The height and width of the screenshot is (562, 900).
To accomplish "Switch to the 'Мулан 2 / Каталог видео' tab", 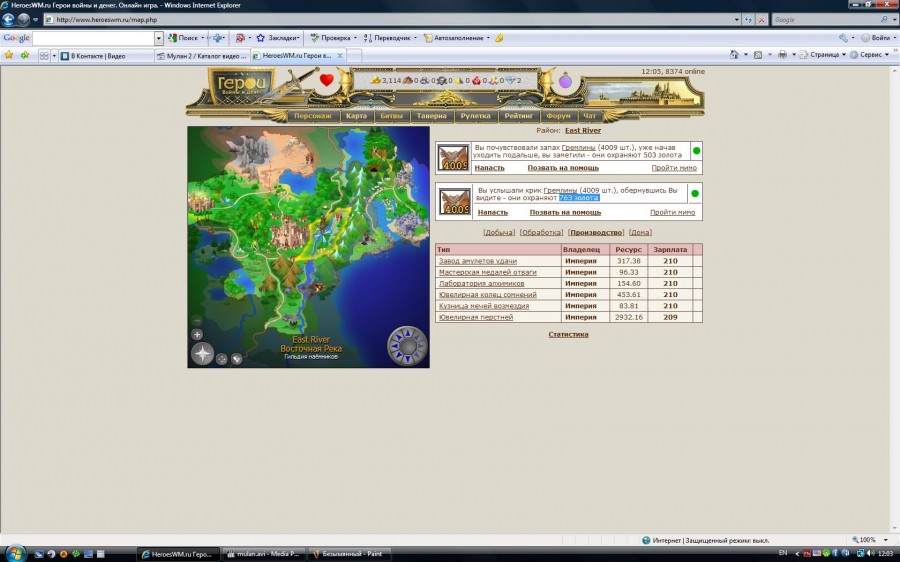I will [x=202, y=56].
